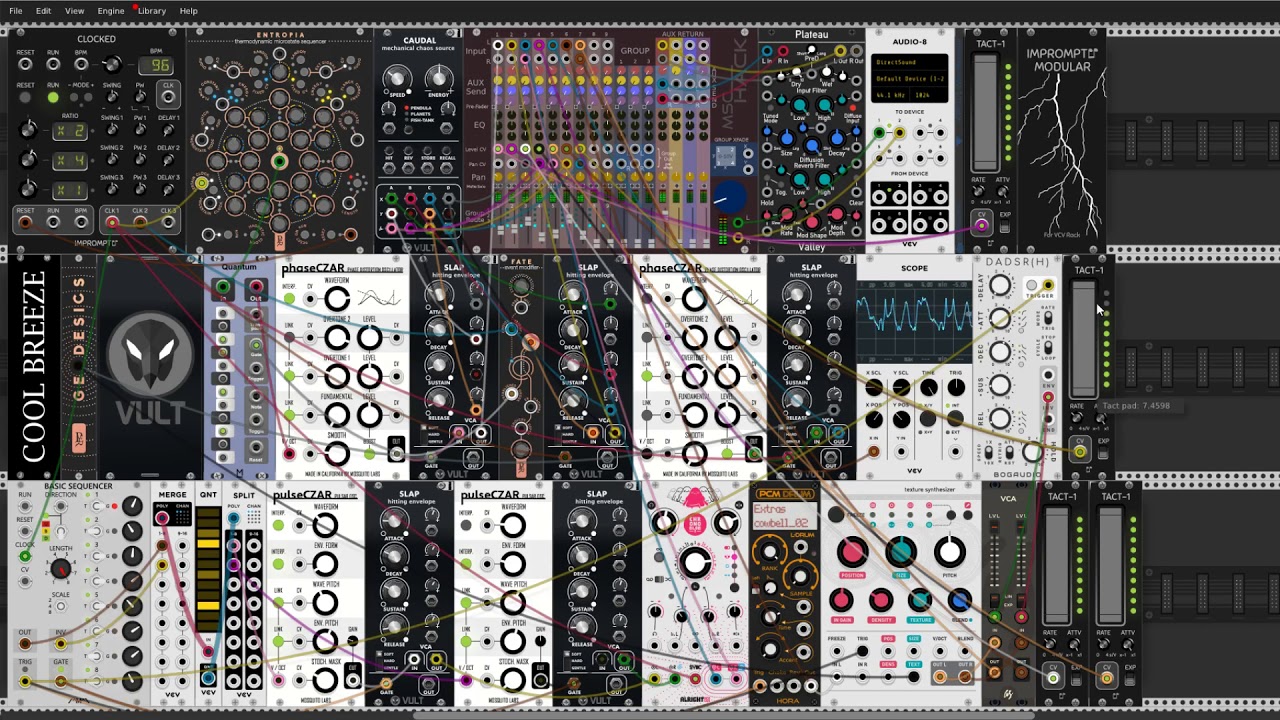Image resolution: width=1280 pixels, height=720 pixels.
Task: Click the BPM knob on Clocked
Action: [x=112, y=66]
